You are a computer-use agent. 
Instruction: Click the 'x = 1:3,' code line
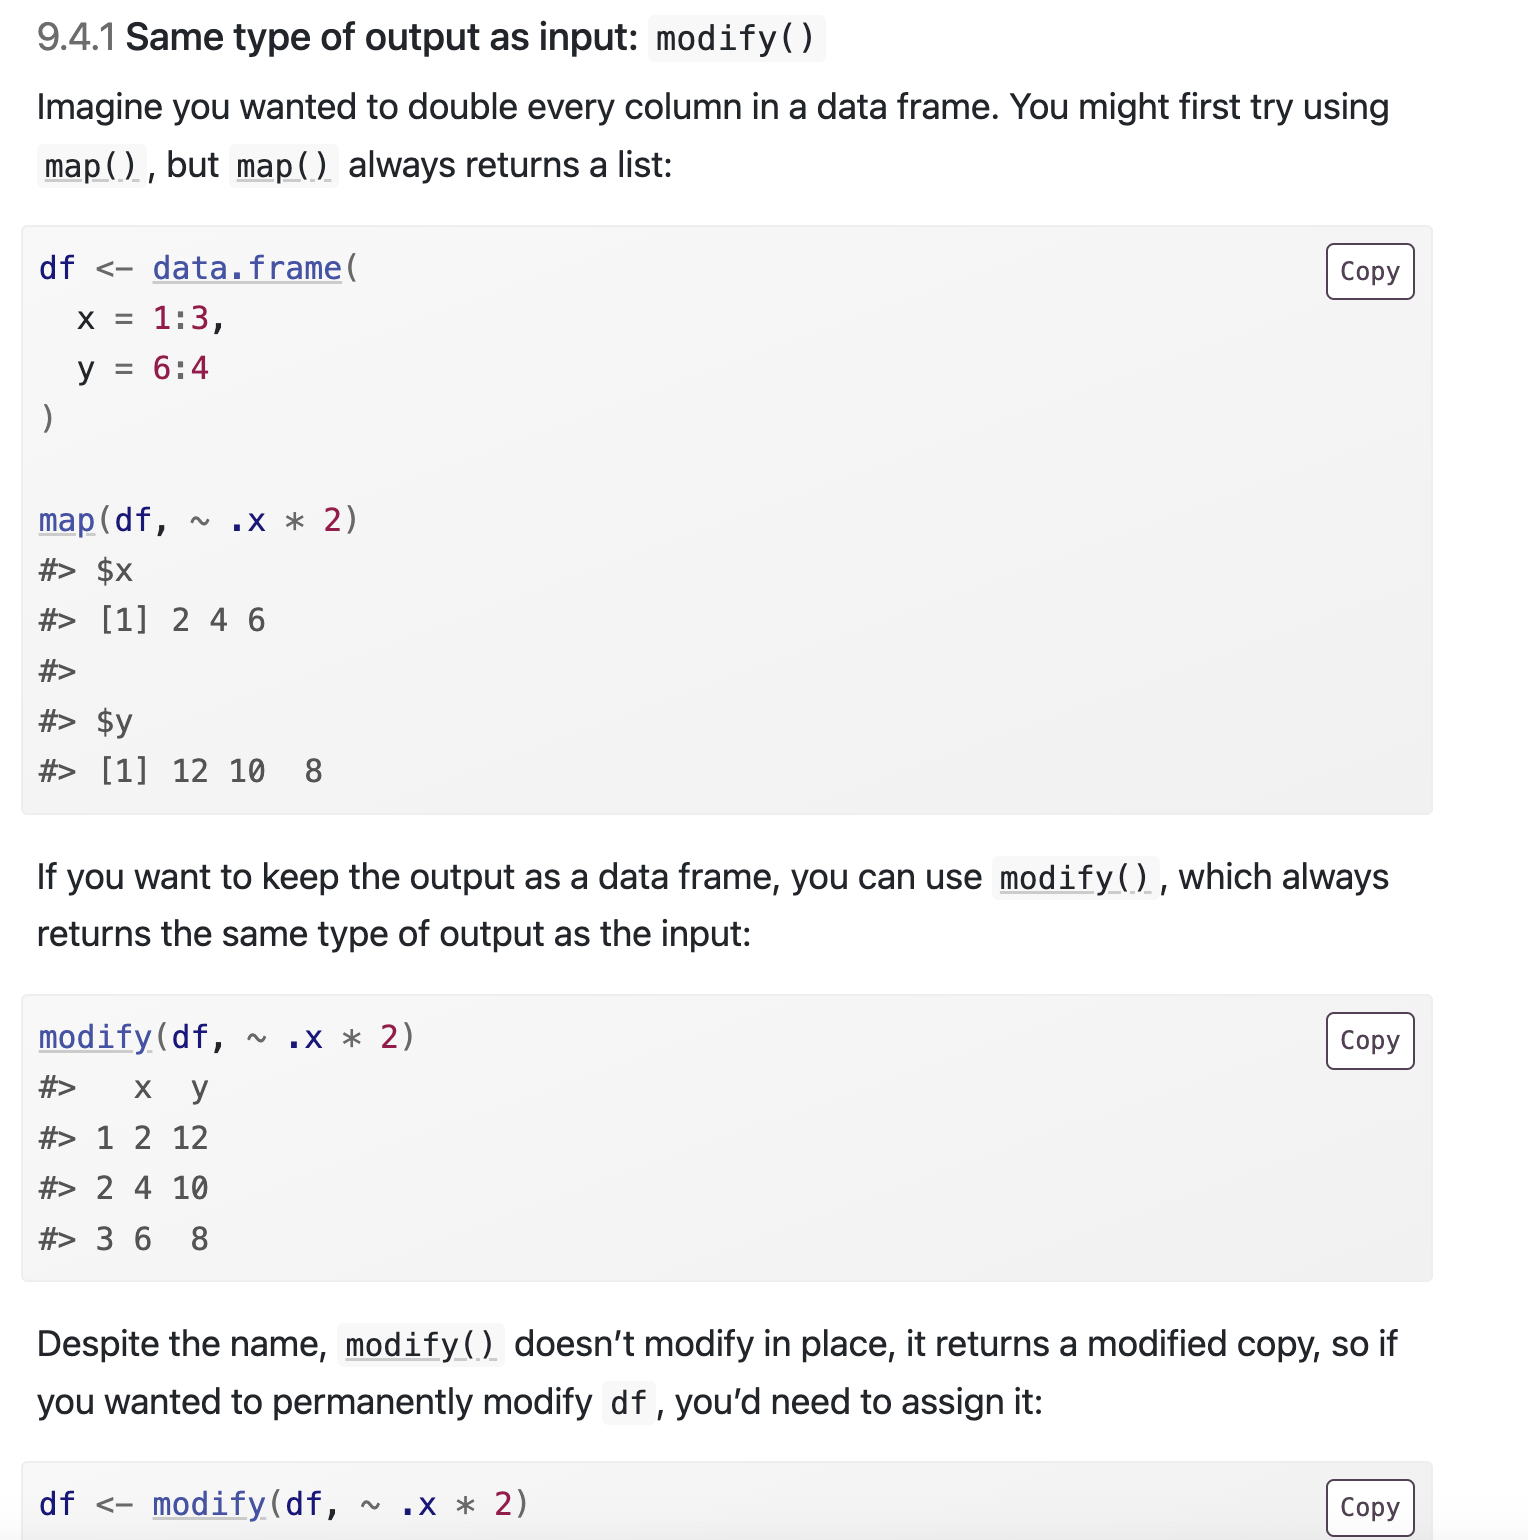pos(150,318)
